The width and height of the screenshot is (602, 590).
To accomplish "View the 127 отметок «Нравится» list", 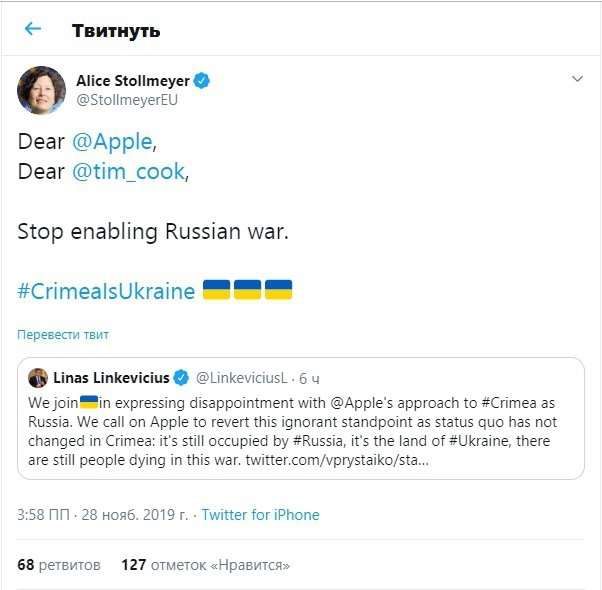I will [x=205, y=565].
